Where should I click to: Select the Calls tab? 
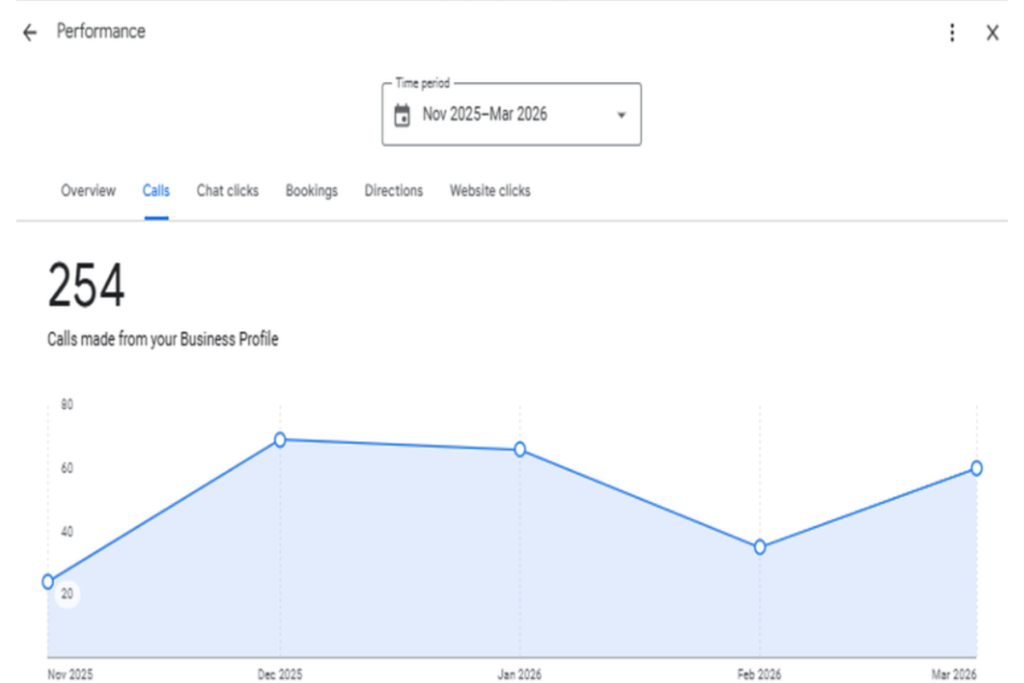click(x=156, y=191)
